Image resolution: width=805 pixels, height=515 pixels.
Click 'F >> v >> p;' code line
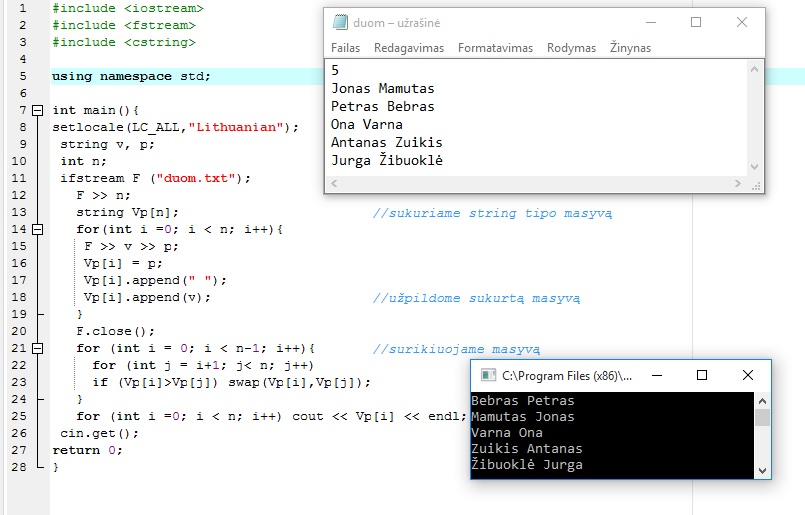[131, 246]
